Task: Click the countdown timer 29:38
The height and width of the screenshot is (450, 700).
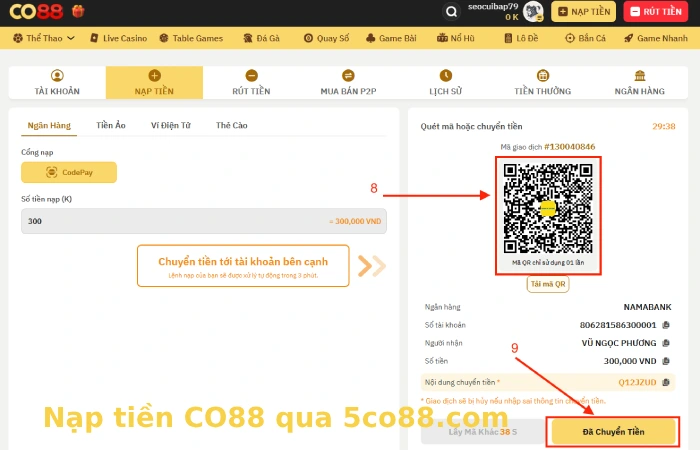Action: (x=664, y=126)
